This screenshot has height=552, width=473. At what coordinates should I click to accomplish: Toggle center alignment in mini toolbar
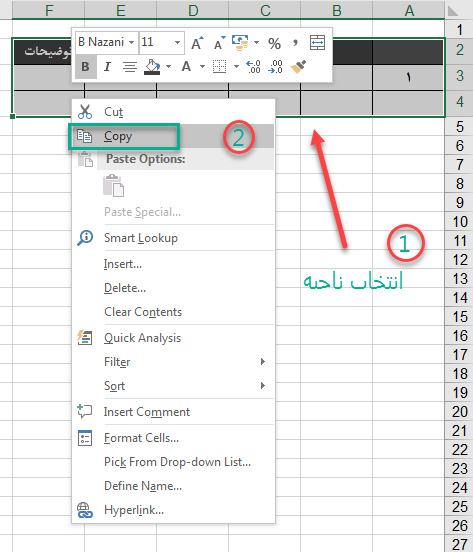[130, 67]
